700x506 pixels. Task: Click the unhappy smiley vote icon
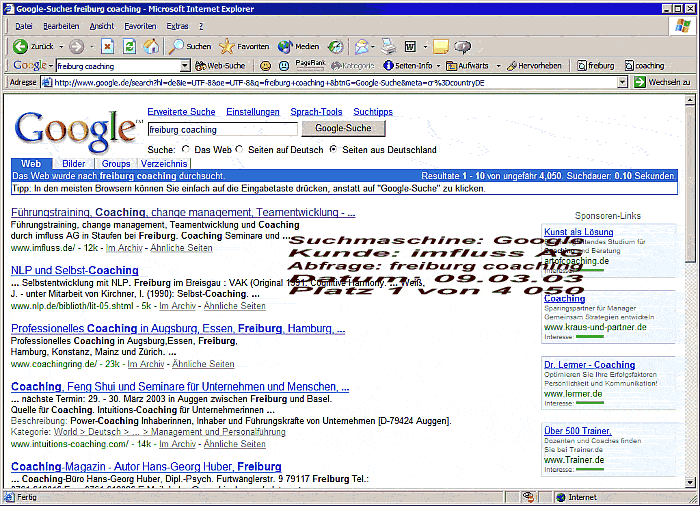(x=283, y=66)
